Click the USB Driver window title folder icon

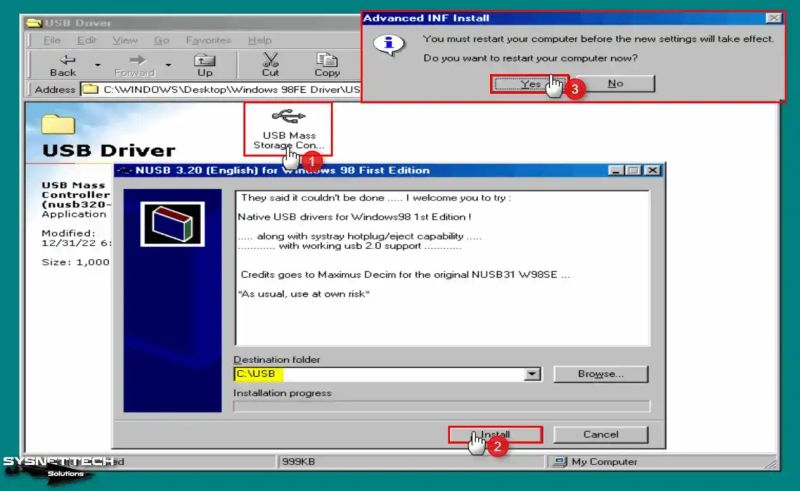click(34, 23)
